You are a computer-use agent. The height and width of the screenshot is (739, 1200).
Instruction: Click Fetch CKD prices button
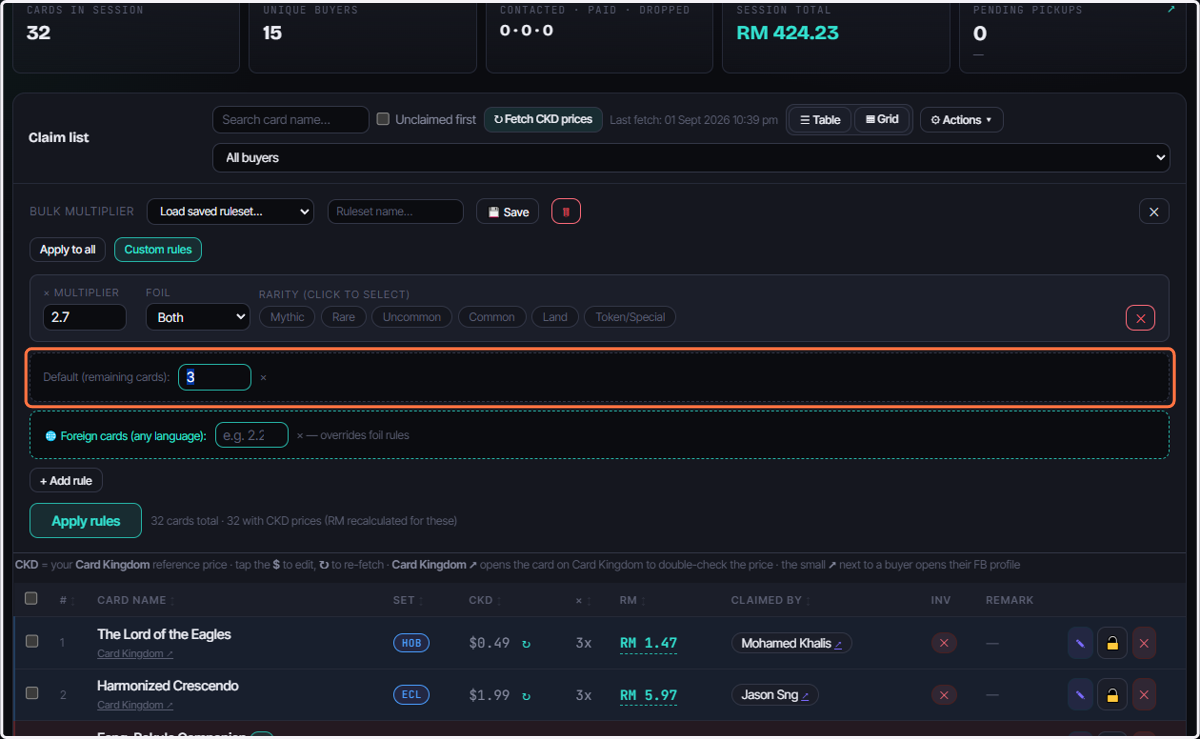click(544, 120)
